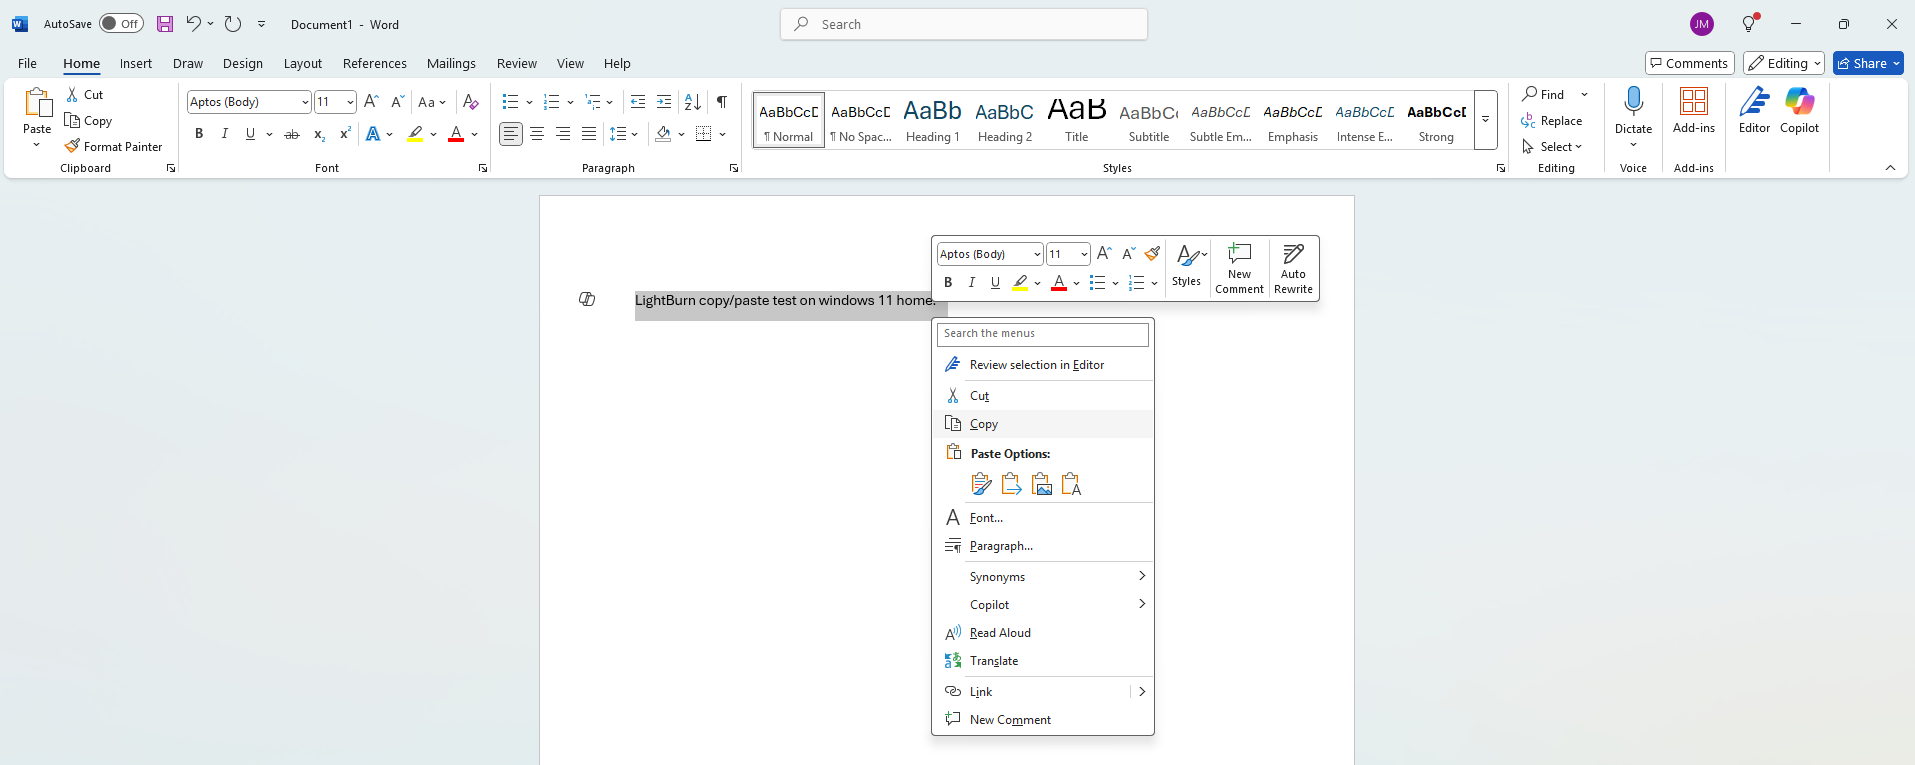
Task: Choose Keep Text Only paste option
Action: click(x=1072, y=484)
